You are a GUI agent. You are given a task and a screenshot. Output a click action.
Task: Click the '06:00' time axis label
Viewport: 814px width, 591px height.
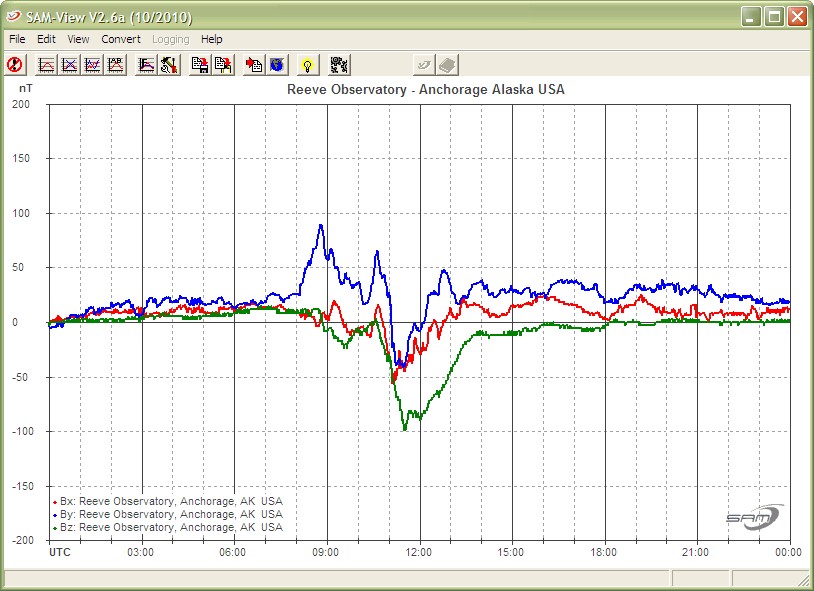point(233,552)
